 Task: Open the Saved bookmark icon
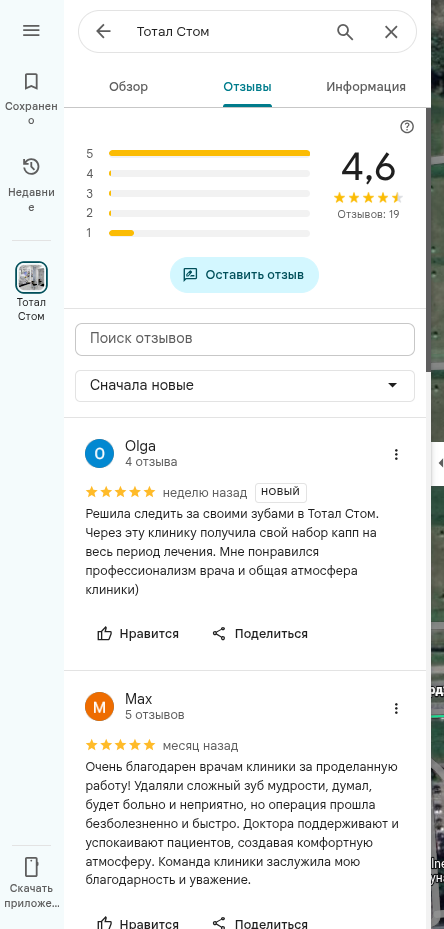(x=31, y=82)
